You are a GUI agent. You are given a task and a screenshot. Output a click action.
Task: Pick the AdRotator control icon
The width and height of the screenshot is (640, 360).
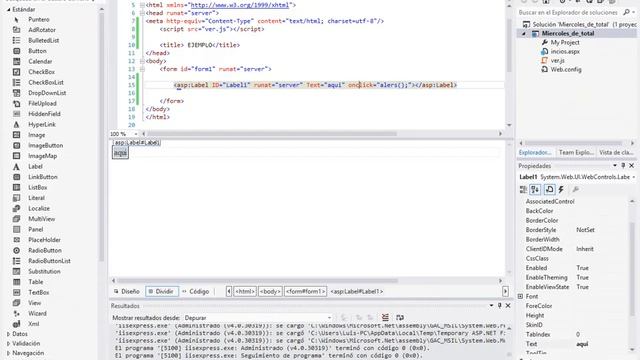click(17, 30)
